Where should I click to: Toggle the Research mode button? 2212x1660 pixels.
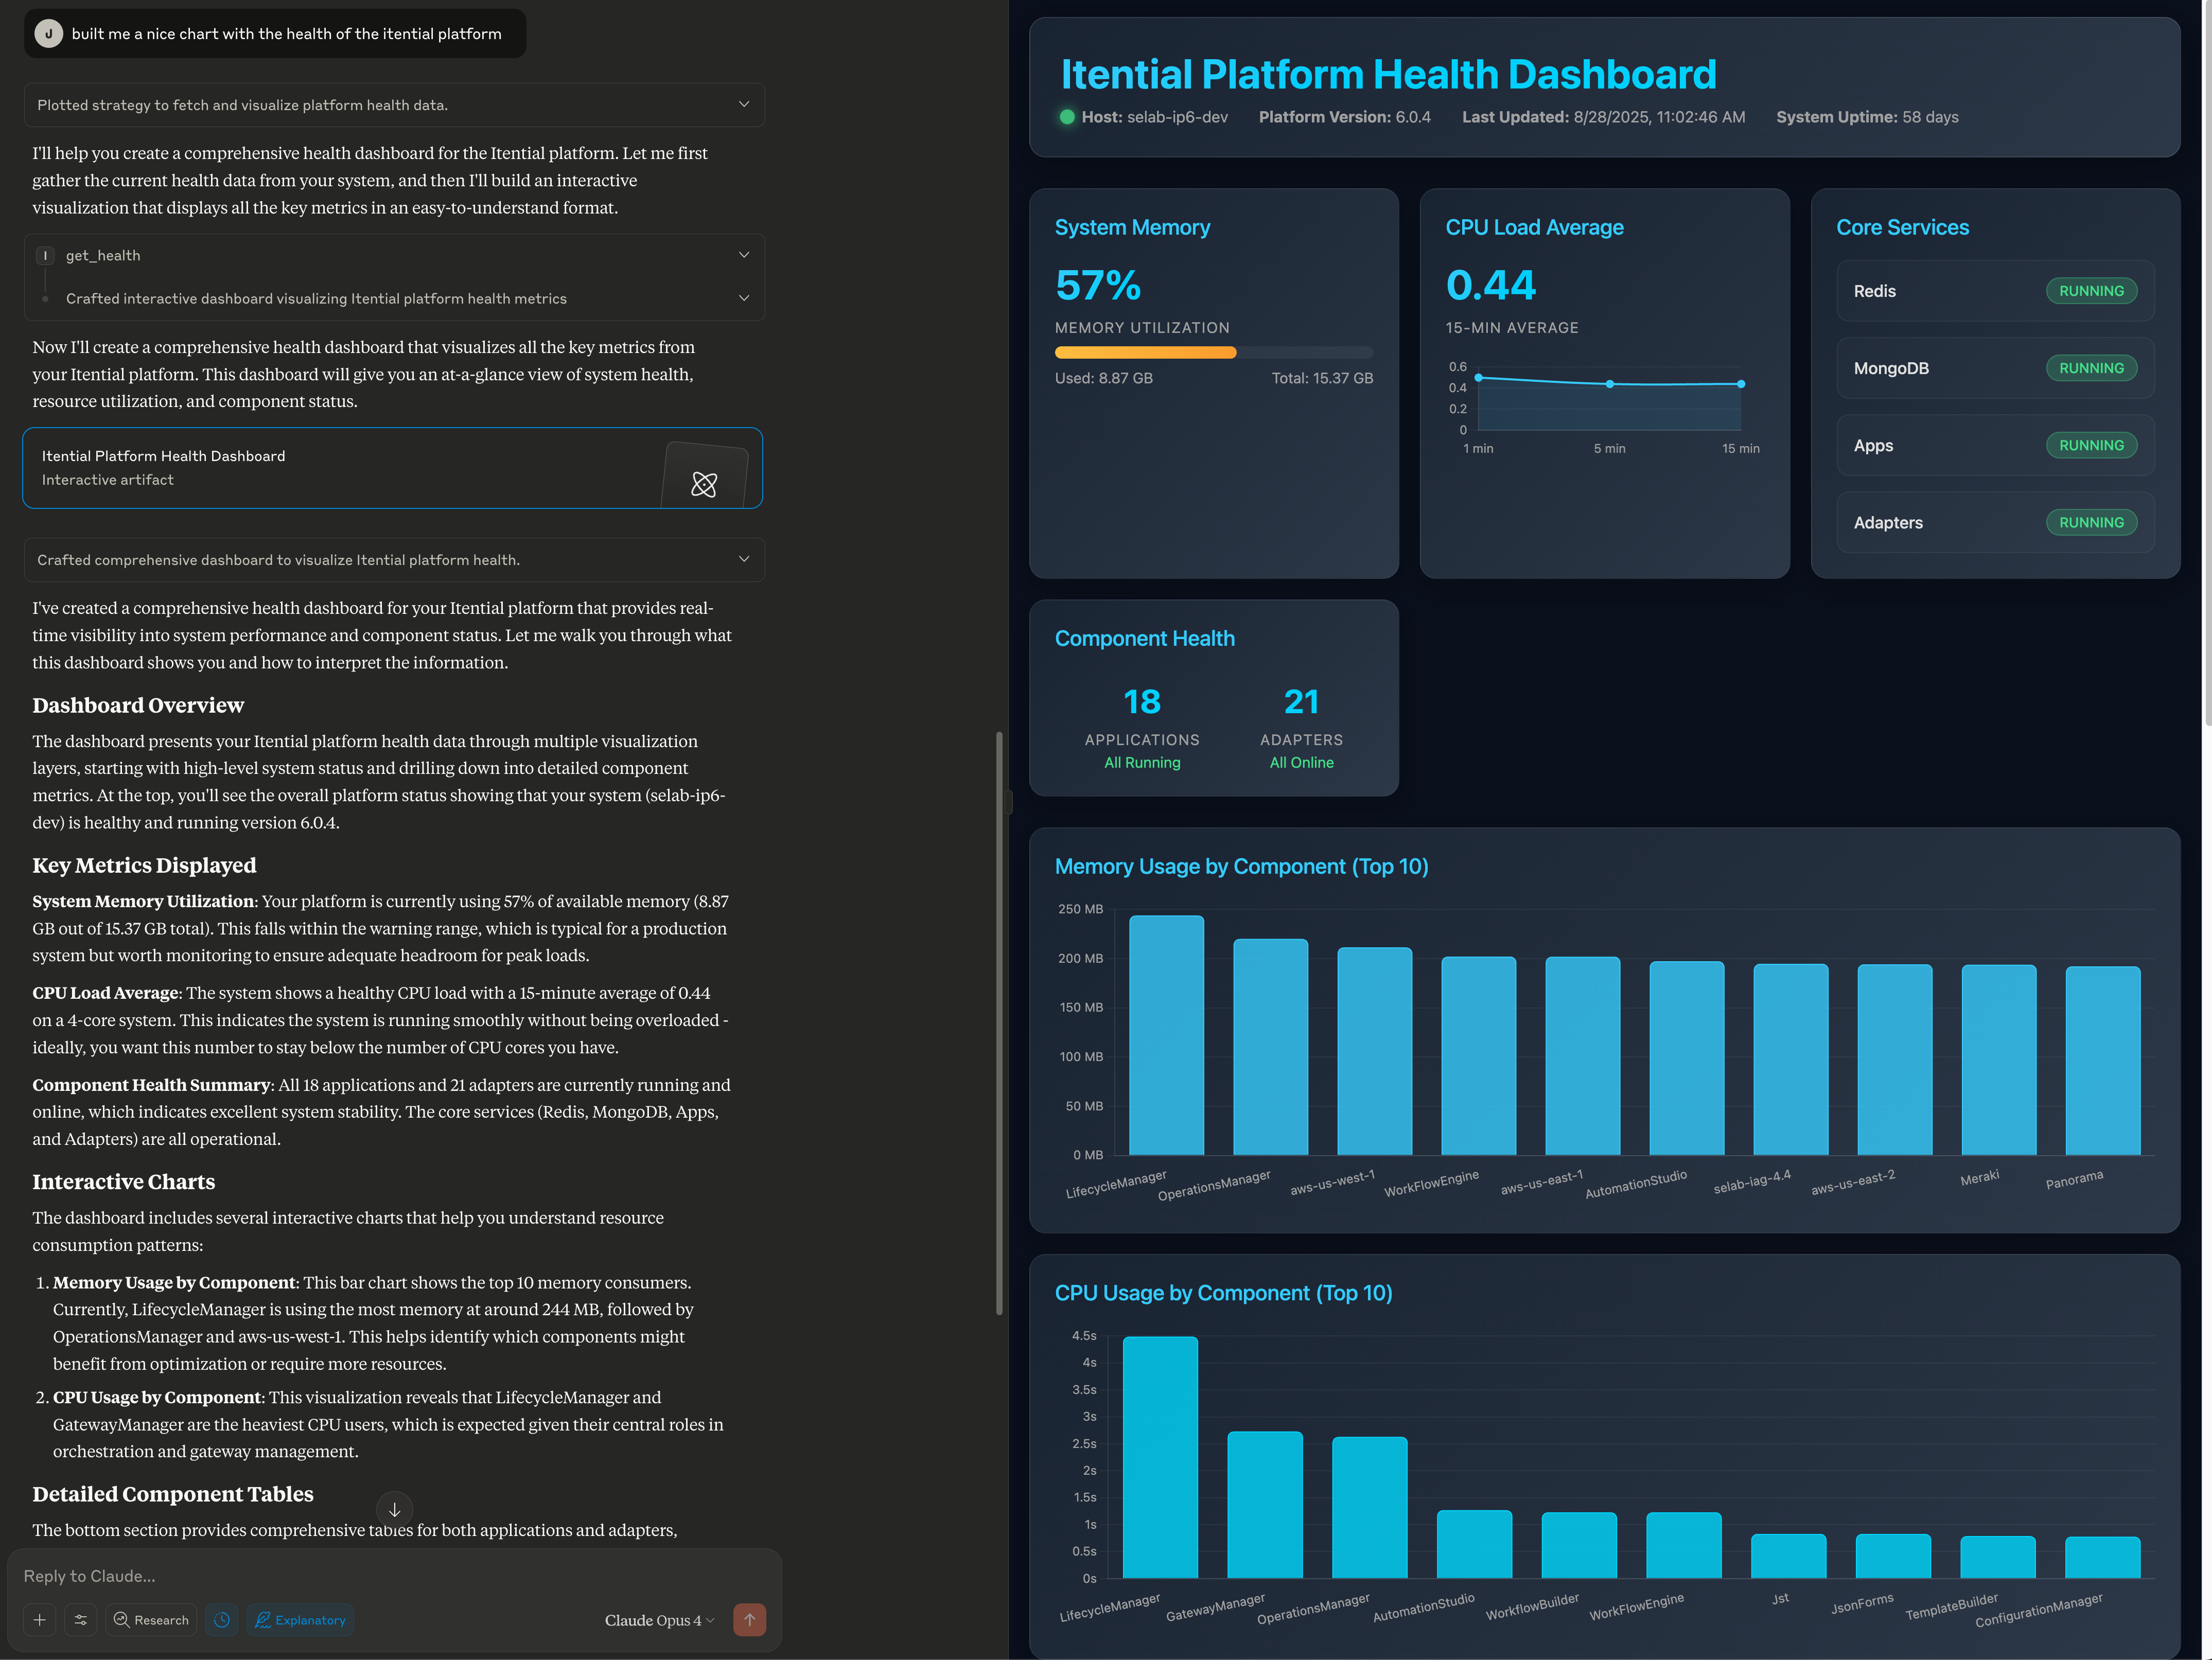tap(152, 1620)
